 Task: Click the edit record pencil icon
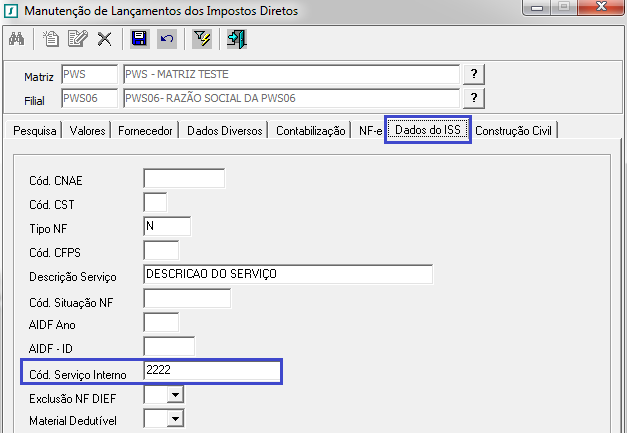pyautogui.click(x=78, y=39)
